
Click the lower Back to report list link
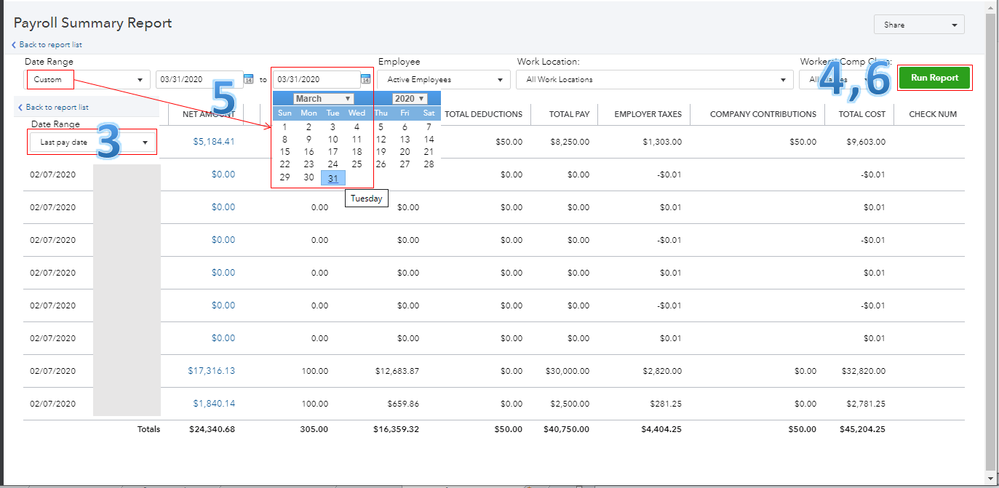click(53, 107)
